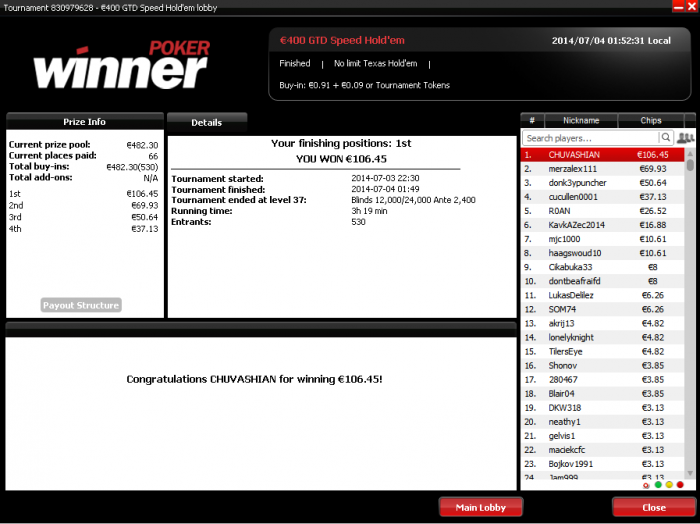
Task: Close window with the title bar X
Action: 691,6
